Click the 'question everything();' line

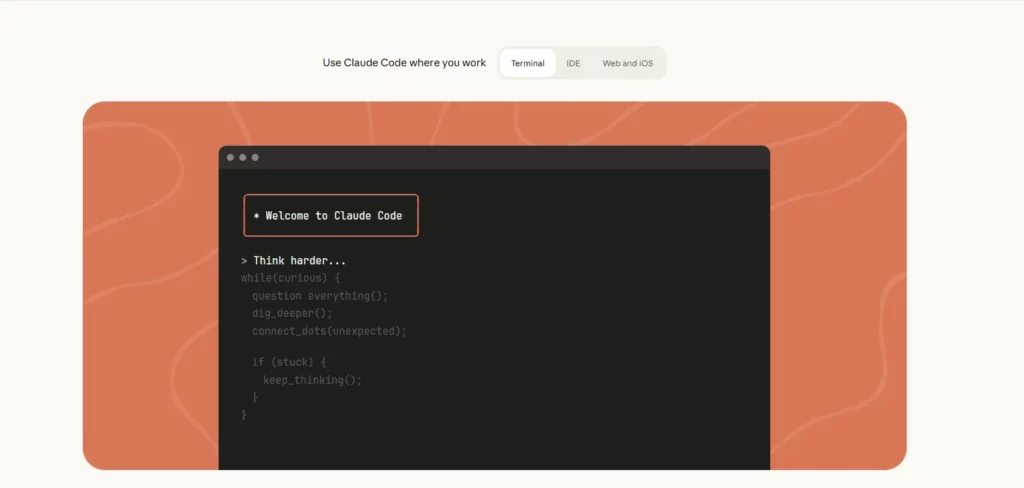coord(320,296)
